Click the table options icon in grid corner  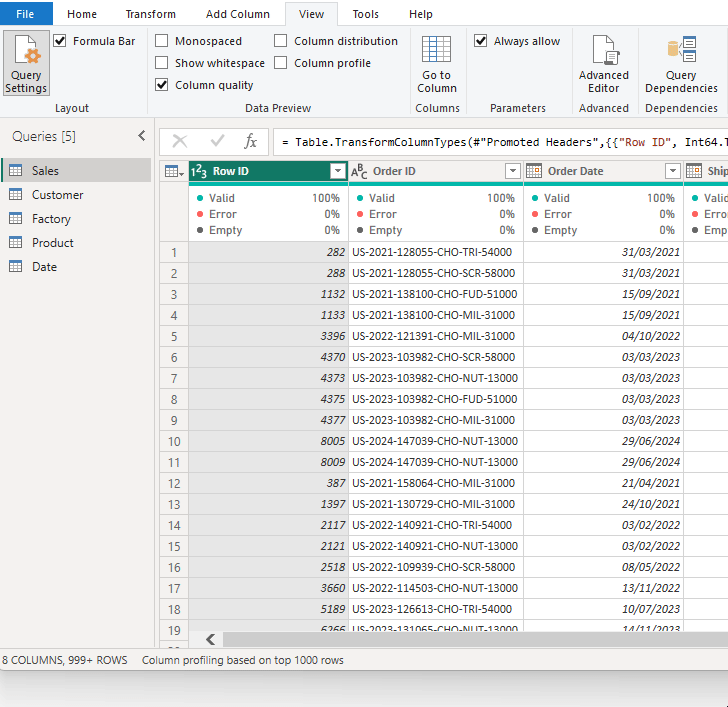click(x=174, y=172)
